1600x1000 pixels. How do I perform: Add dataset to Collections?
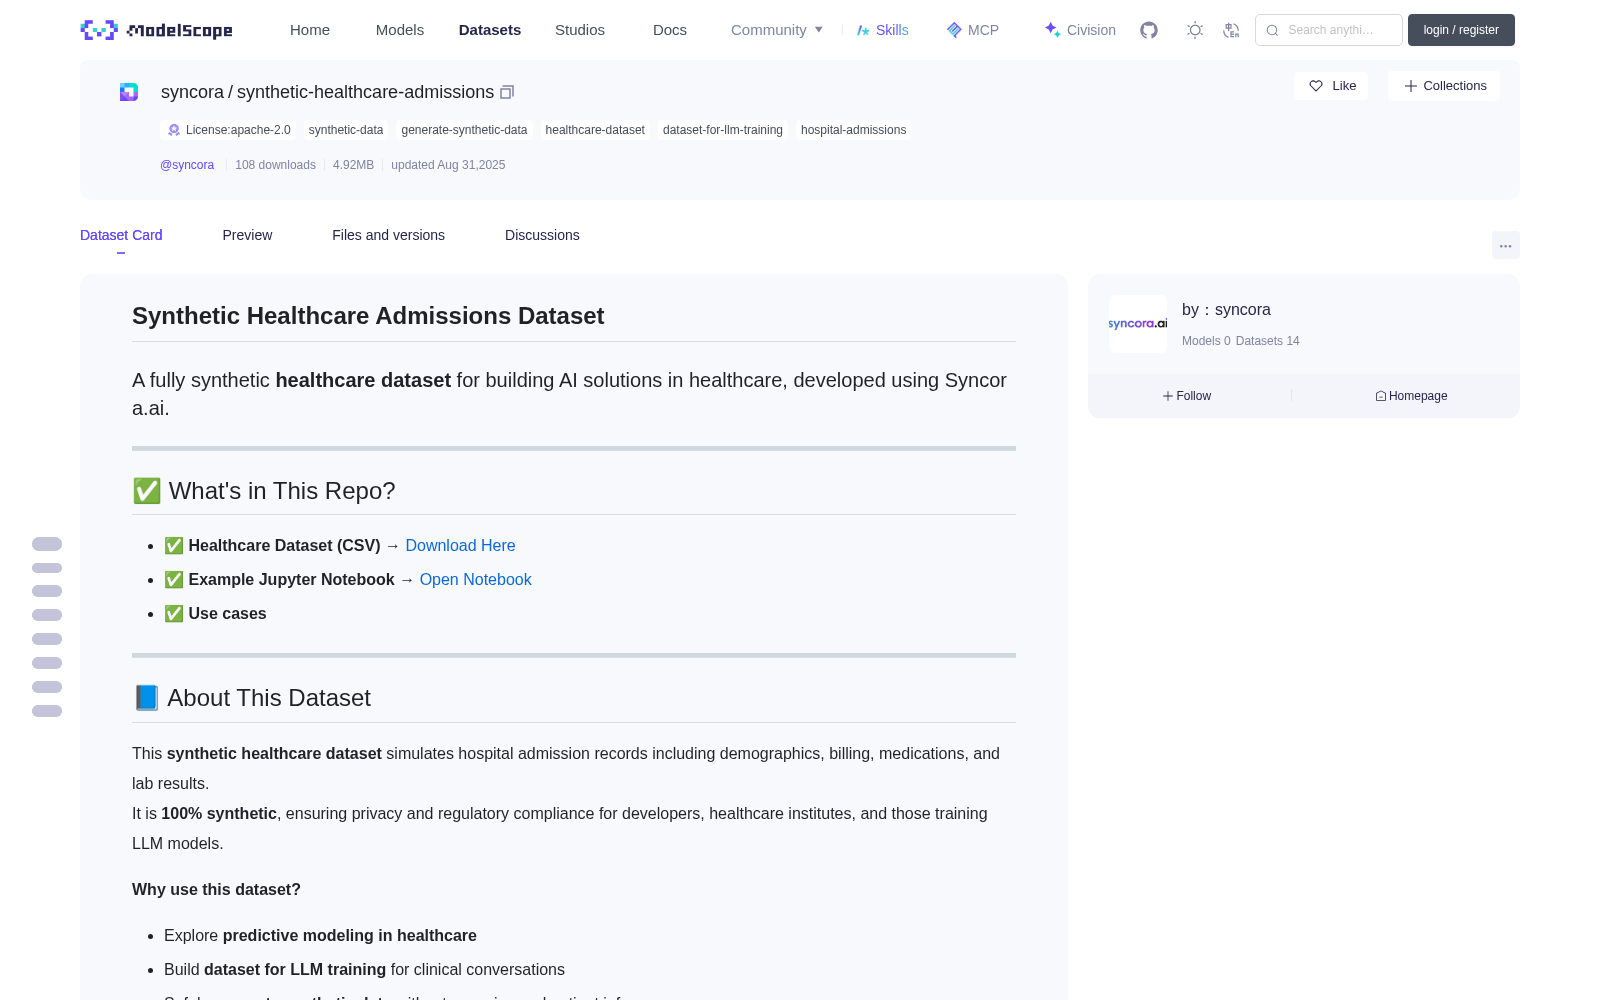[1444, 86]
